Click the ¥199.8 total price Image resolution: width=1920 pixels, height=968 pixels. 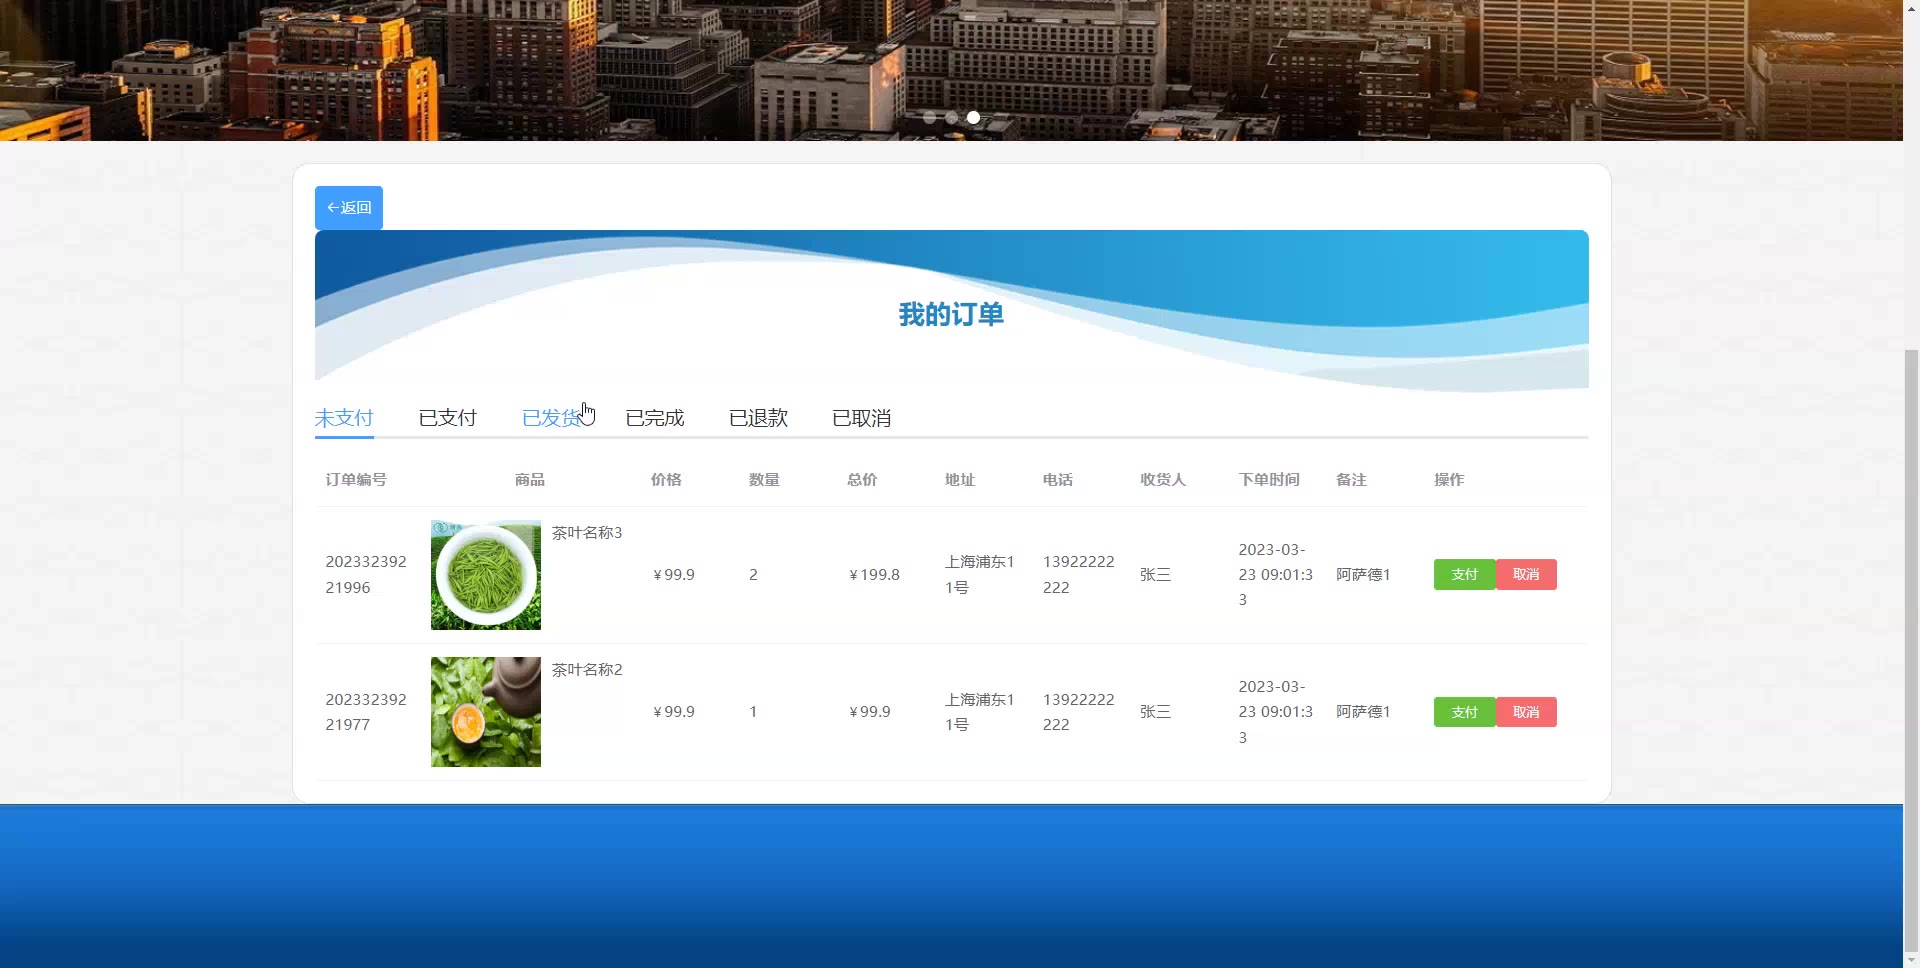(x=874, y=575)
